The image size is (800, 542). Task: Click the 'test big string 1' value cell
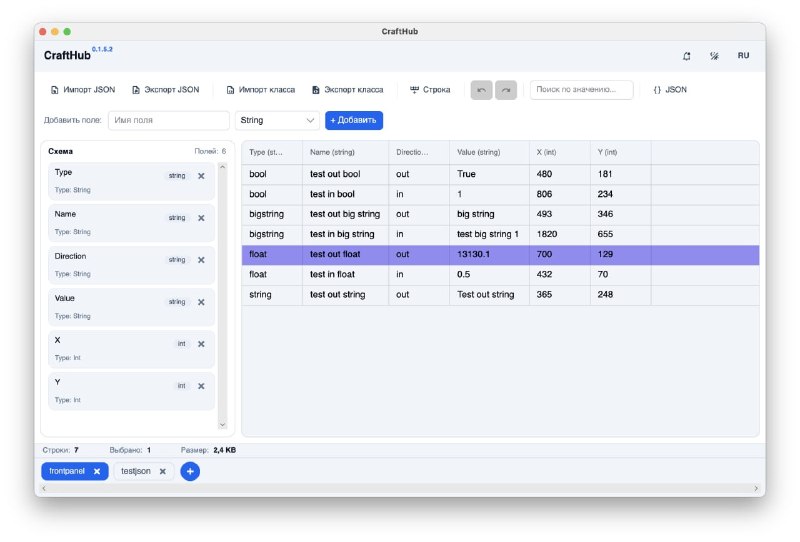[489, 234]
